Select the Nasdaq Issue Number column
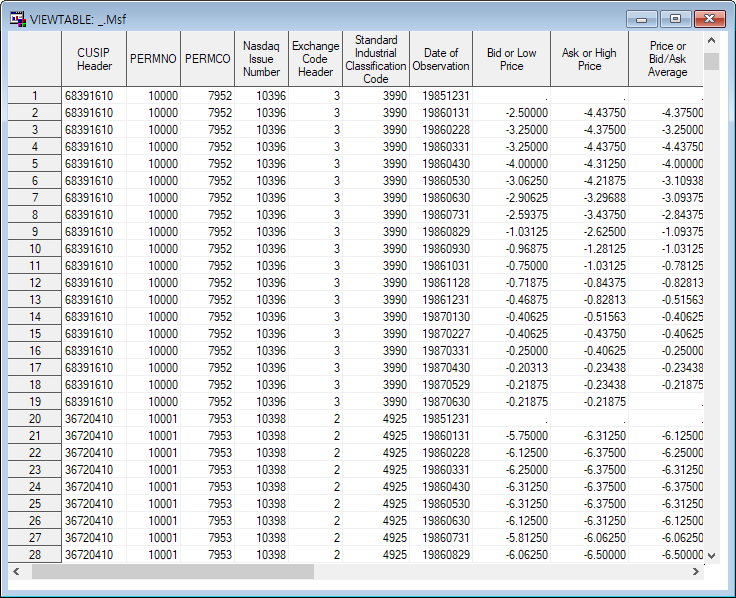This screenshot has width=736, height=598. 262,59
